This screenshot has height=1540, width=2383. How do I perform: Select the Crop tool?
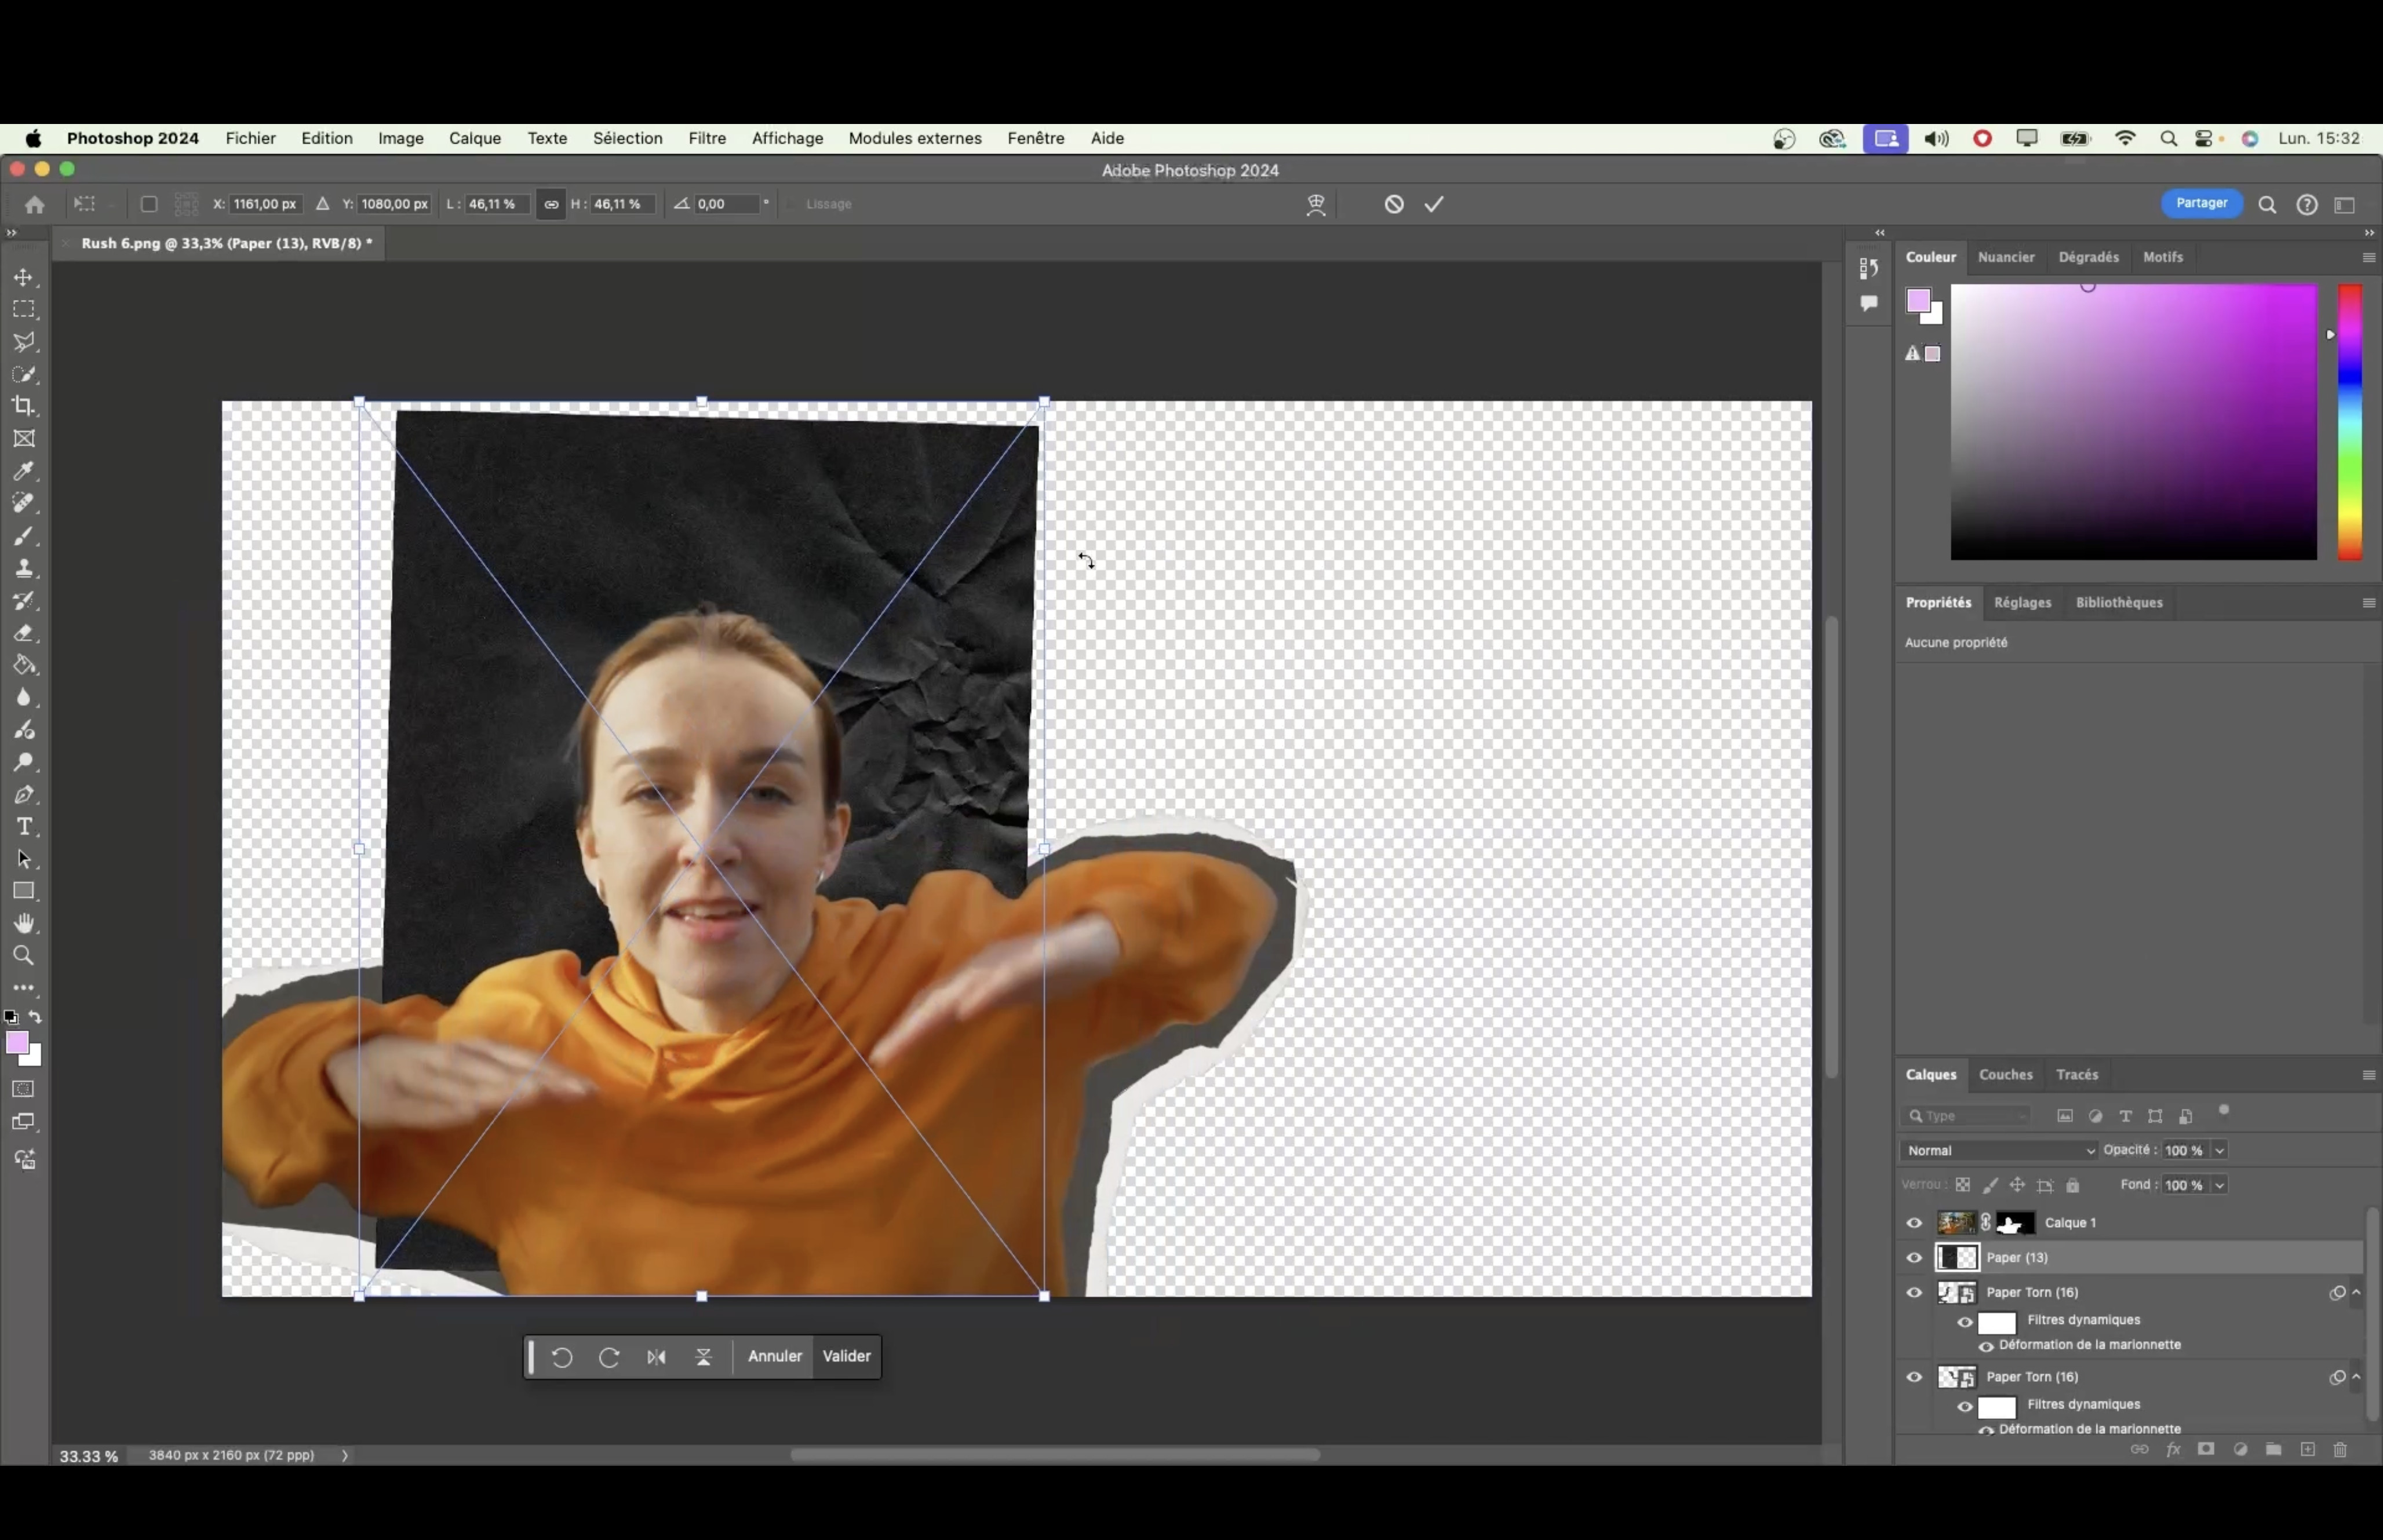(x=24, y=406)
